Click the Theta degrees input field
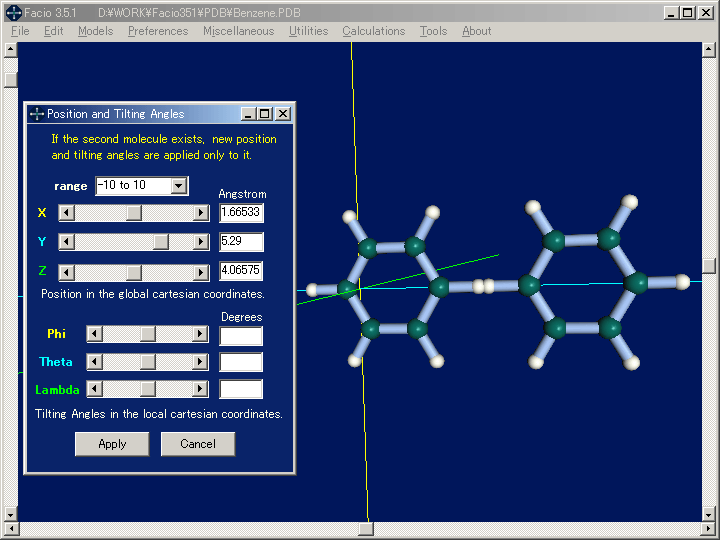The image size is (720, 540). (x=241, y=362)
